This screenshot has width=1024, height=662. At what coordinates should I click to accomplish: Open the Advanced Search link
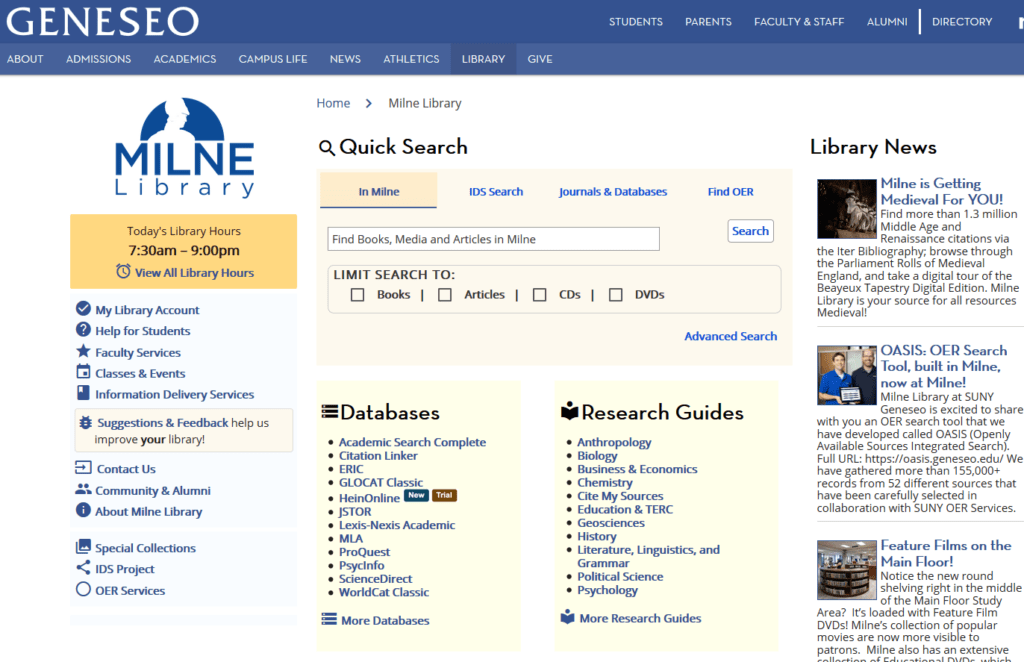tap(730, 336)
